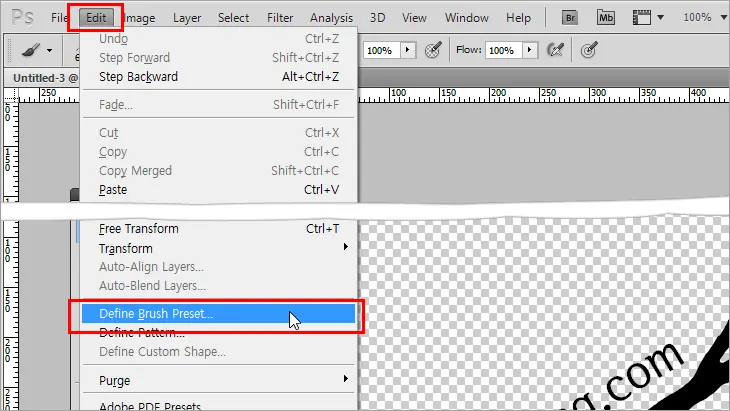Choose Paste from the Edit menu
This screenshot has height=411, width=730.
(x=113, y=190)
